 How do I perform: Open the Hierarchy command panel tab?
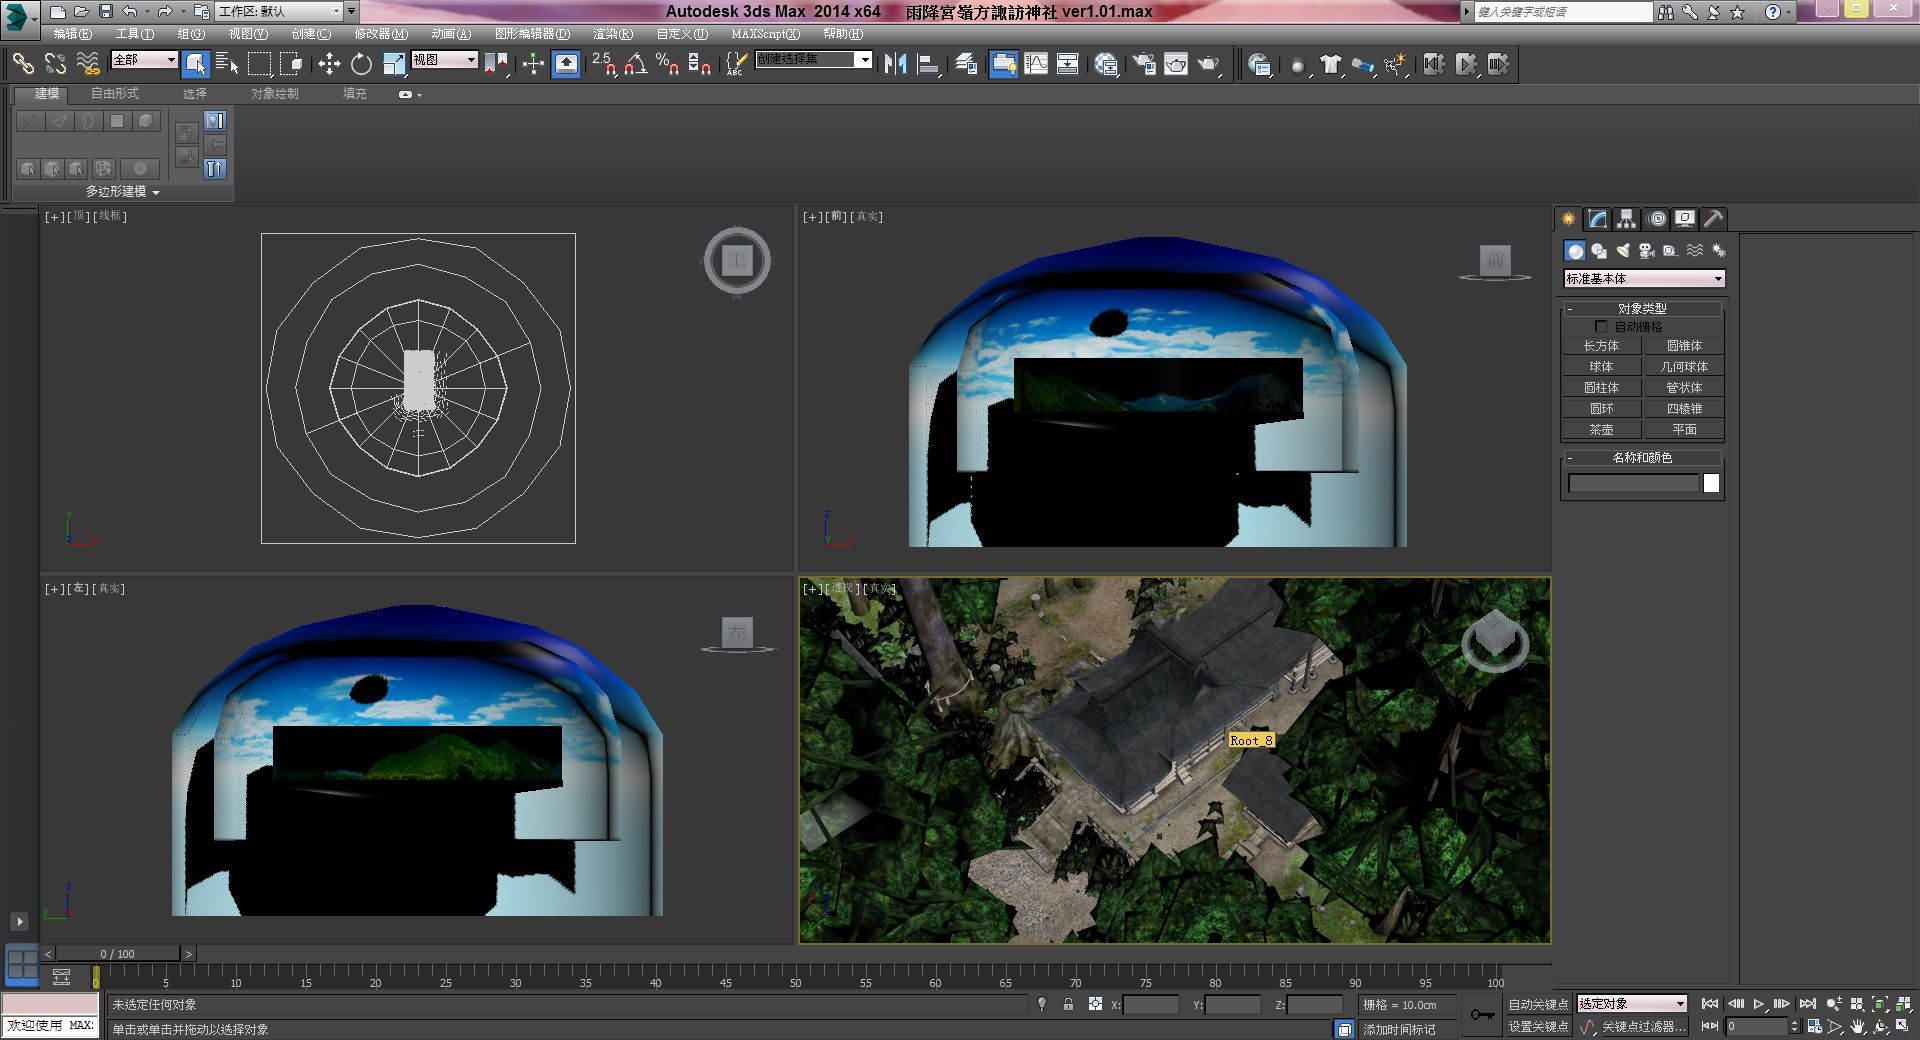1627,219
